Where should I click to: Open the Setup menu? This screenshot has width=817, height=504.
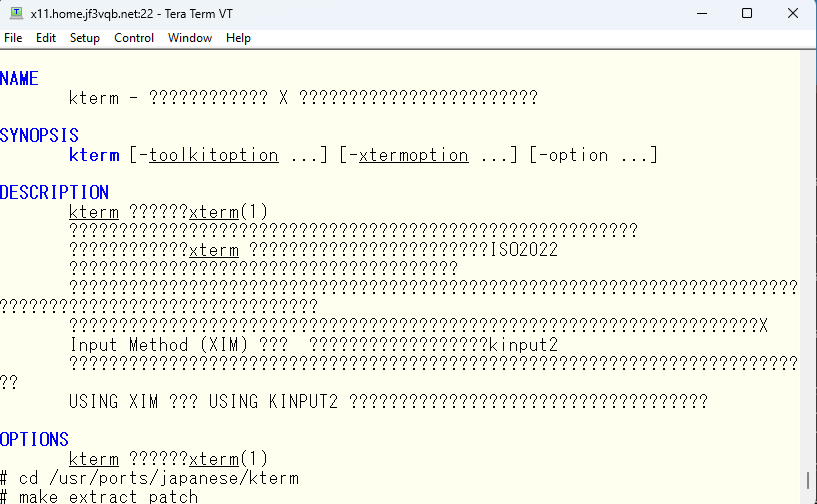pyautogui.click(x=84, y=38)
